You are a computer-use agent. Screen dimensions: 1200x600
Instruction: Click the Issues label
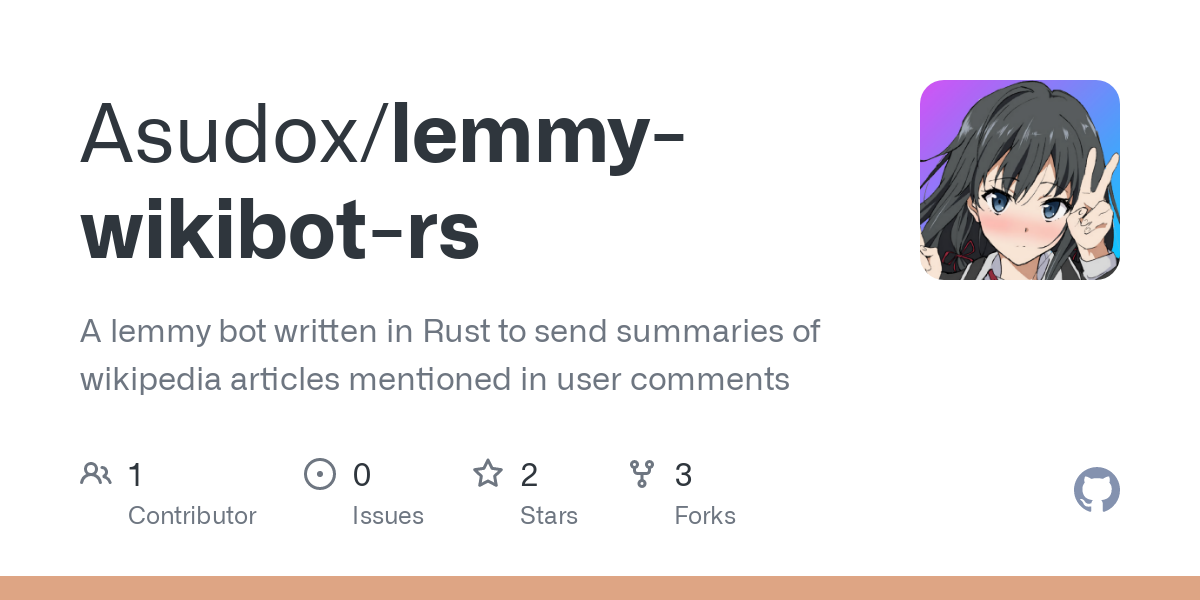click(388, 516)
